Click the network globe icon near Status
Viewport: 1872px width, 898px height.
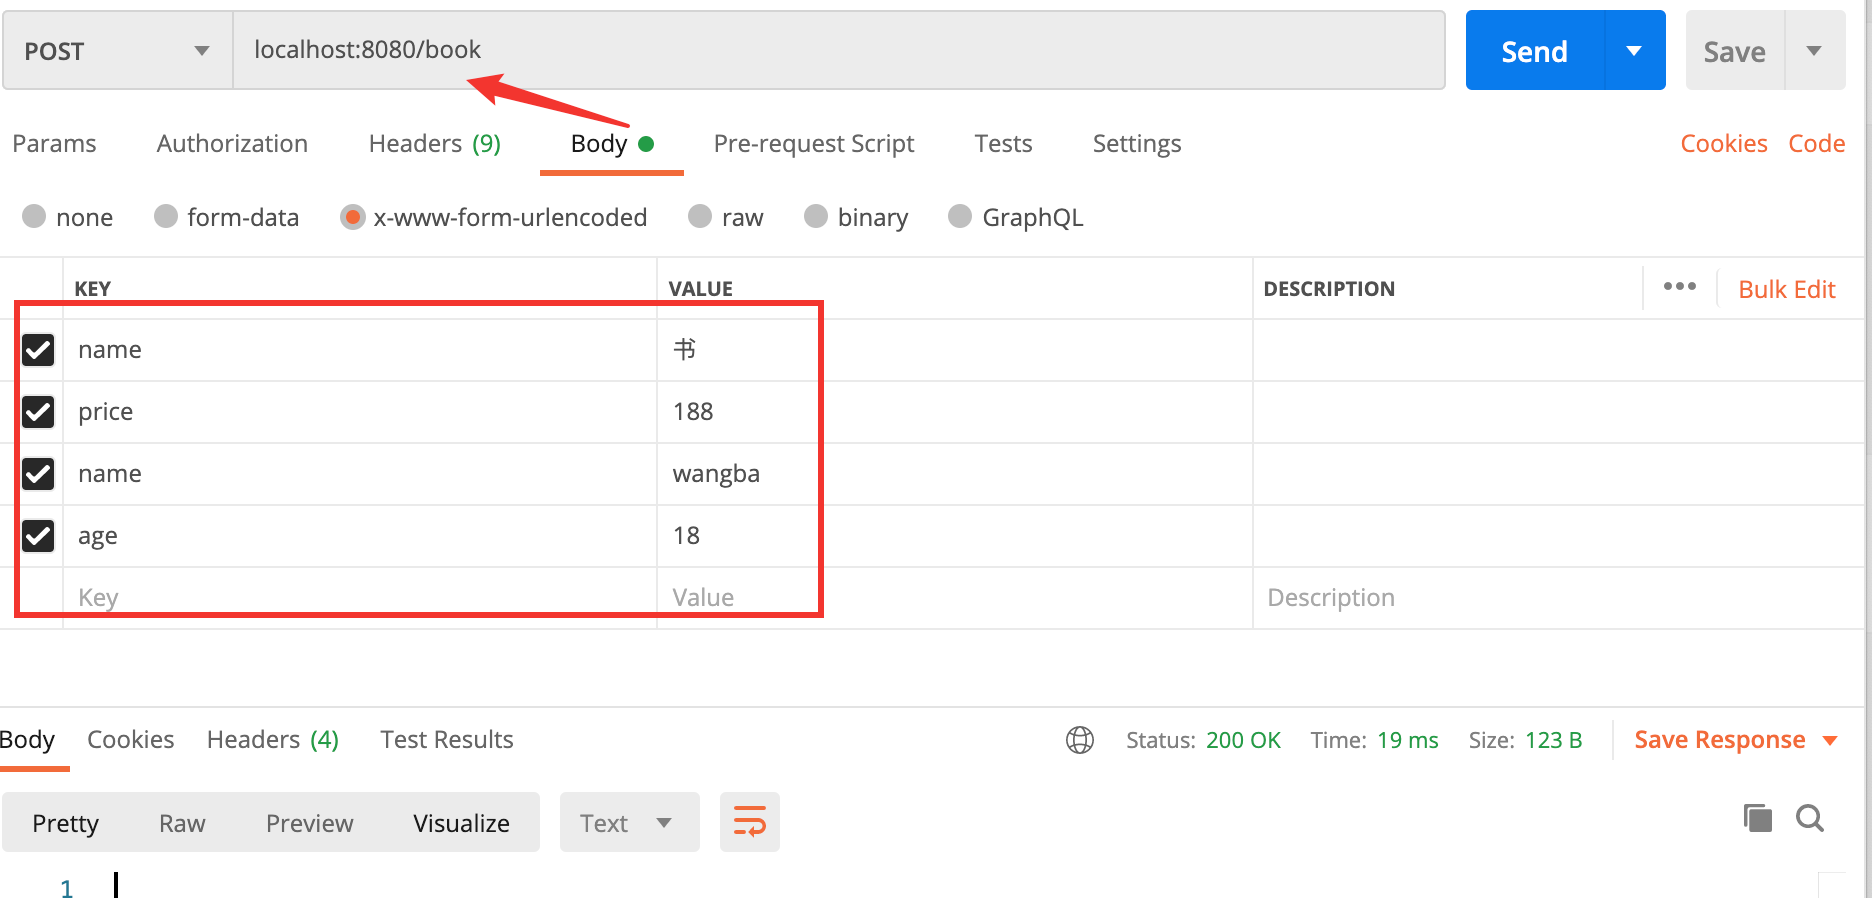1080,740
